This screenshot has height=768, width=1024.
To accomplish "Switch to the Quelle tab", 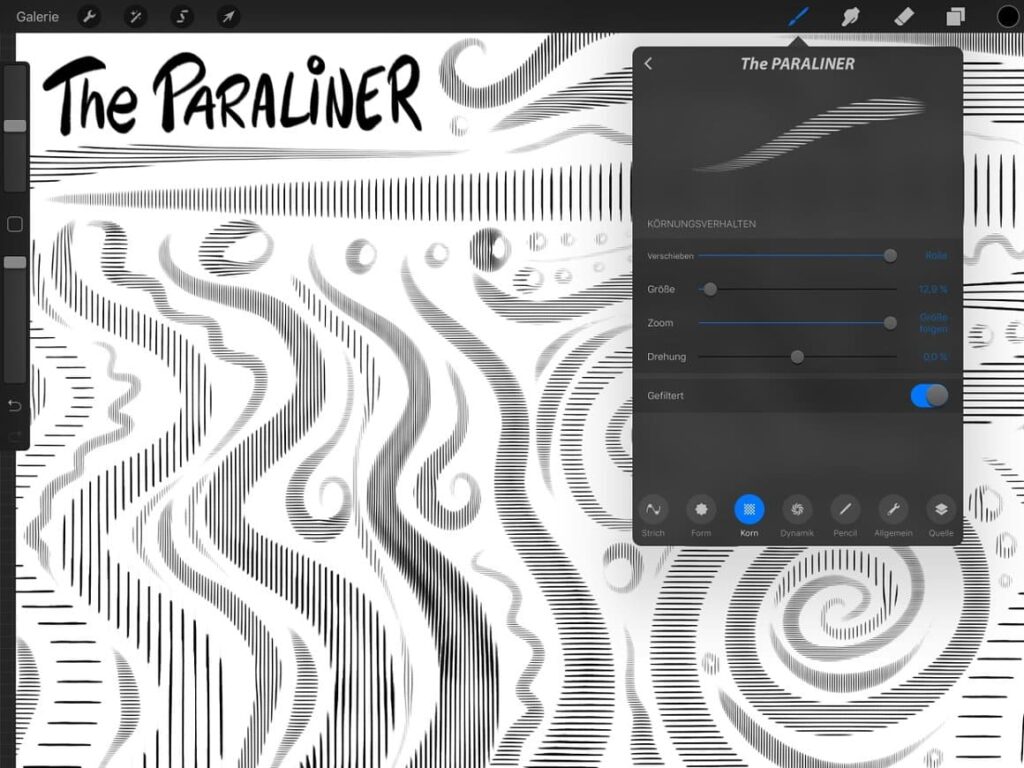I will [941, 516].
